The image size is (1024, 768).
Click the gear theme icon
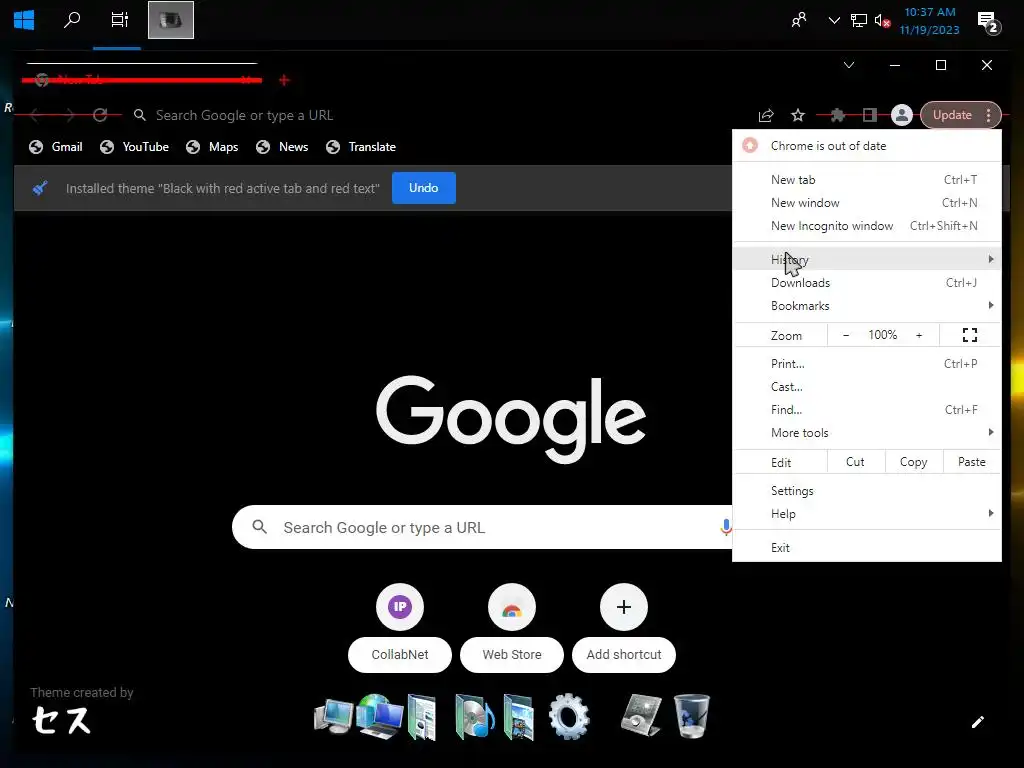coord(569,716)
